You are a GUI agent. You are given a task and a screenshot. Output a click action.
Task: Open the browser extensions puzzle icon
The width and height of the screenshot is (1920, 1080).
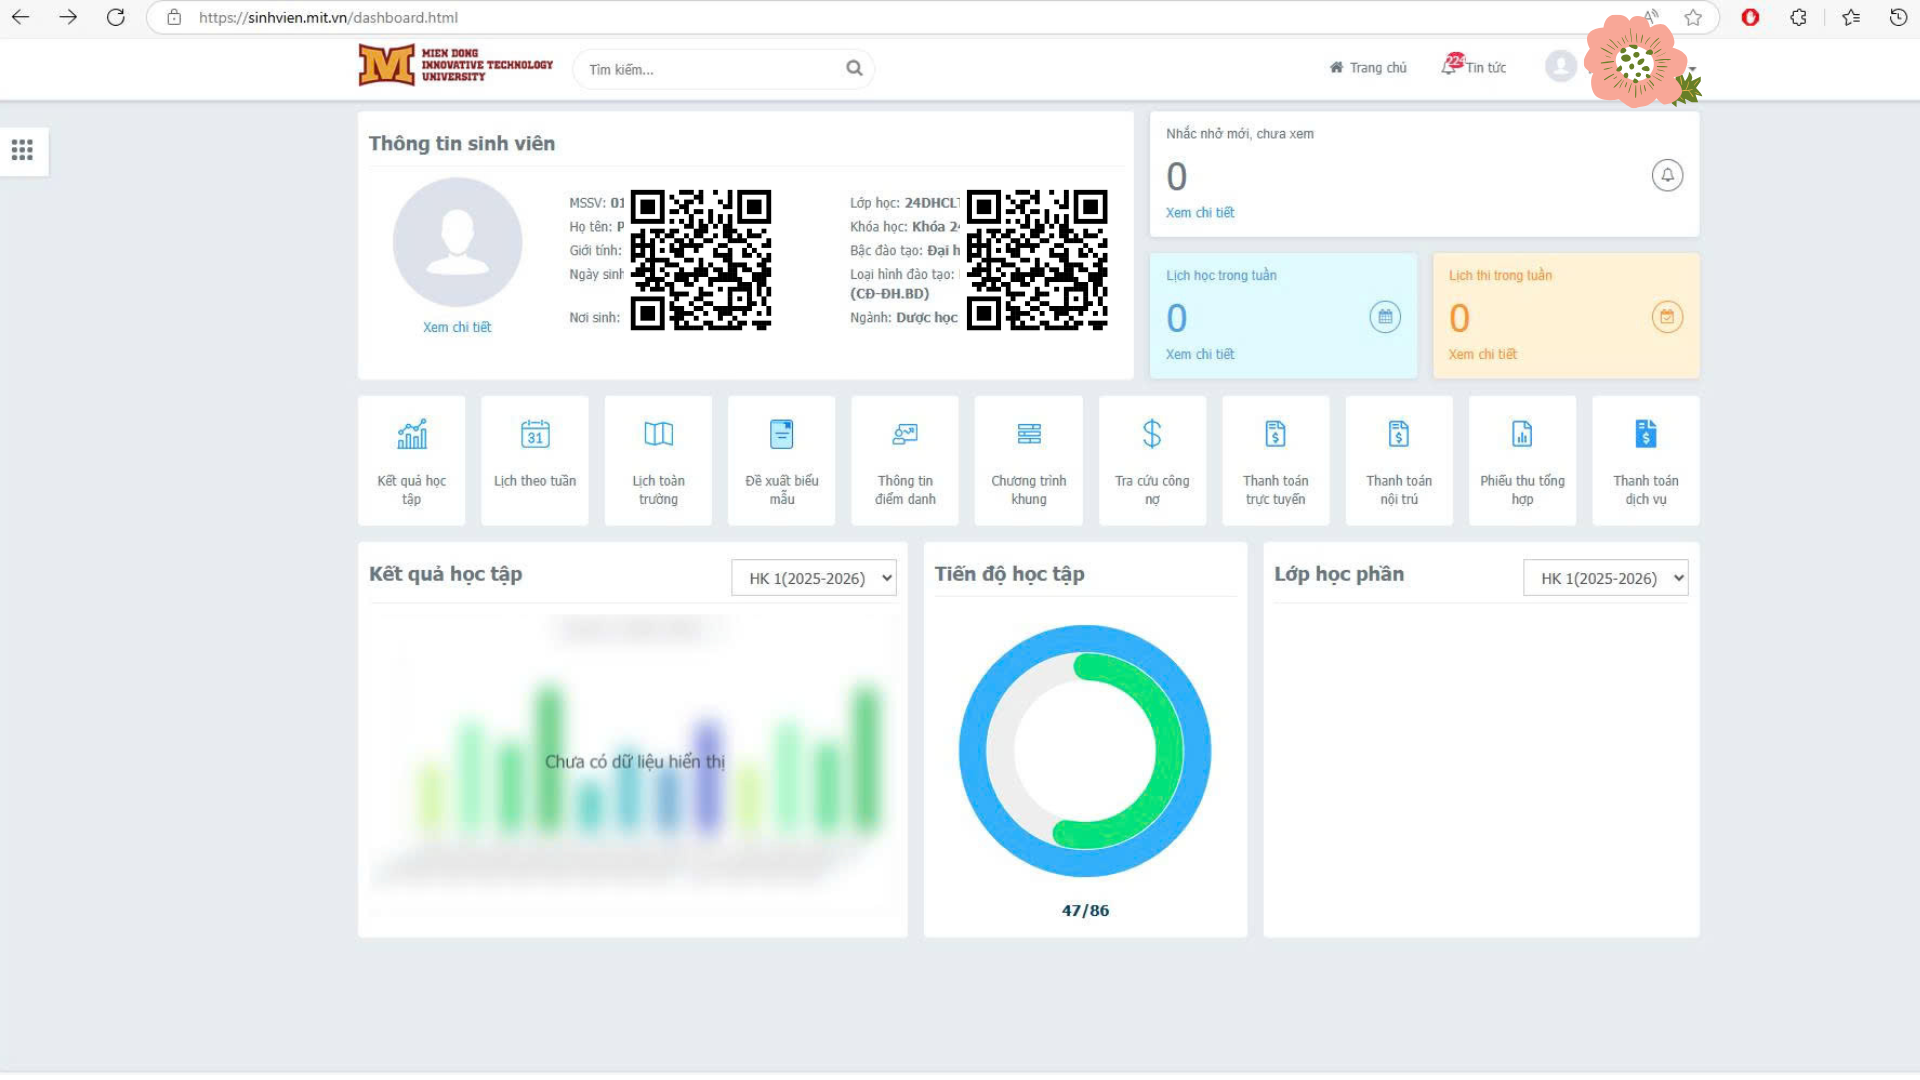point(1799,17)
